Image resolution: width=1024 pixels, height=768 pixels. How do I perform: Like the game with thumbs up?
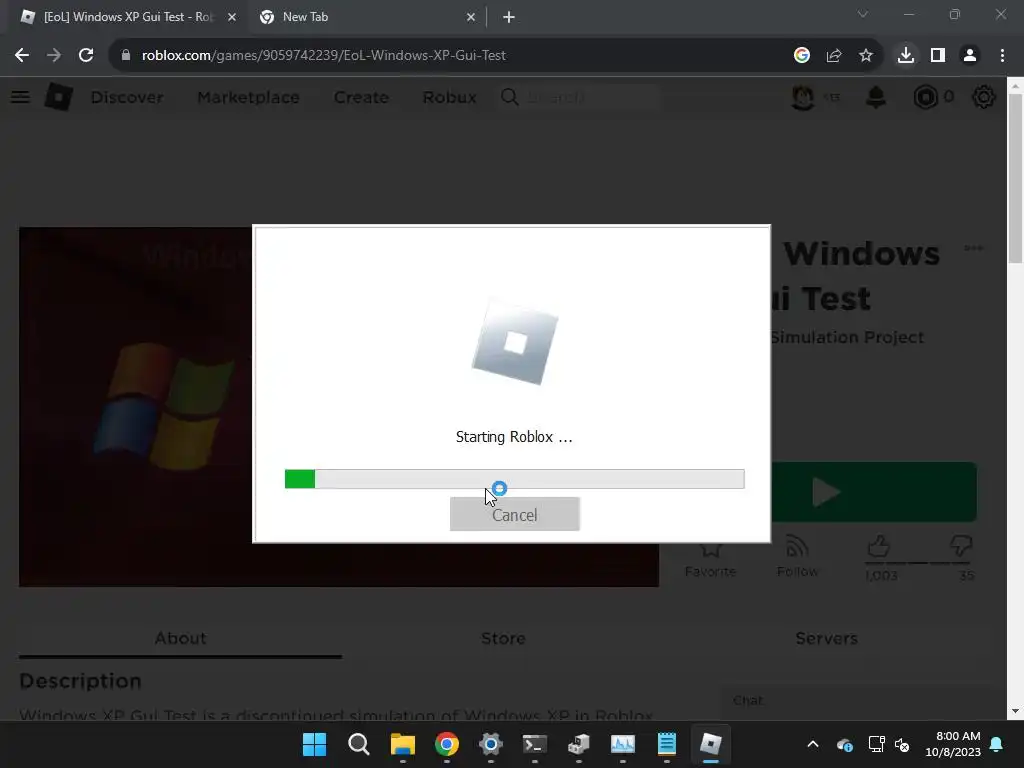pyautogui.click(x=879, y=546)
